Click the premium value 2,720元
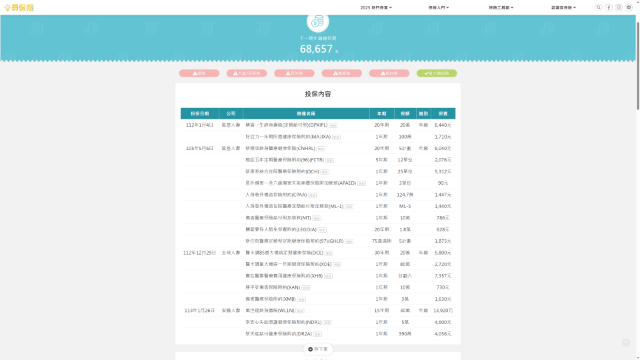The image size is (640, 360). pos(443,264)
